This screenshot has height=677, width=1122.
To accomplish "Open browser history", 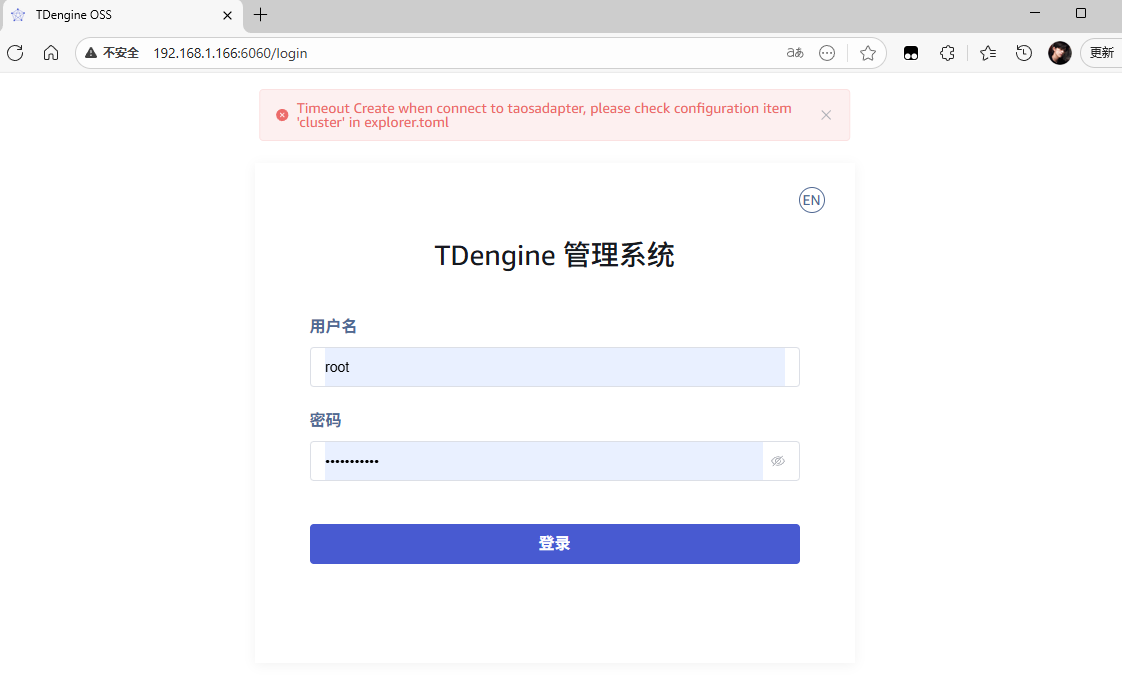I will 1024,53.
